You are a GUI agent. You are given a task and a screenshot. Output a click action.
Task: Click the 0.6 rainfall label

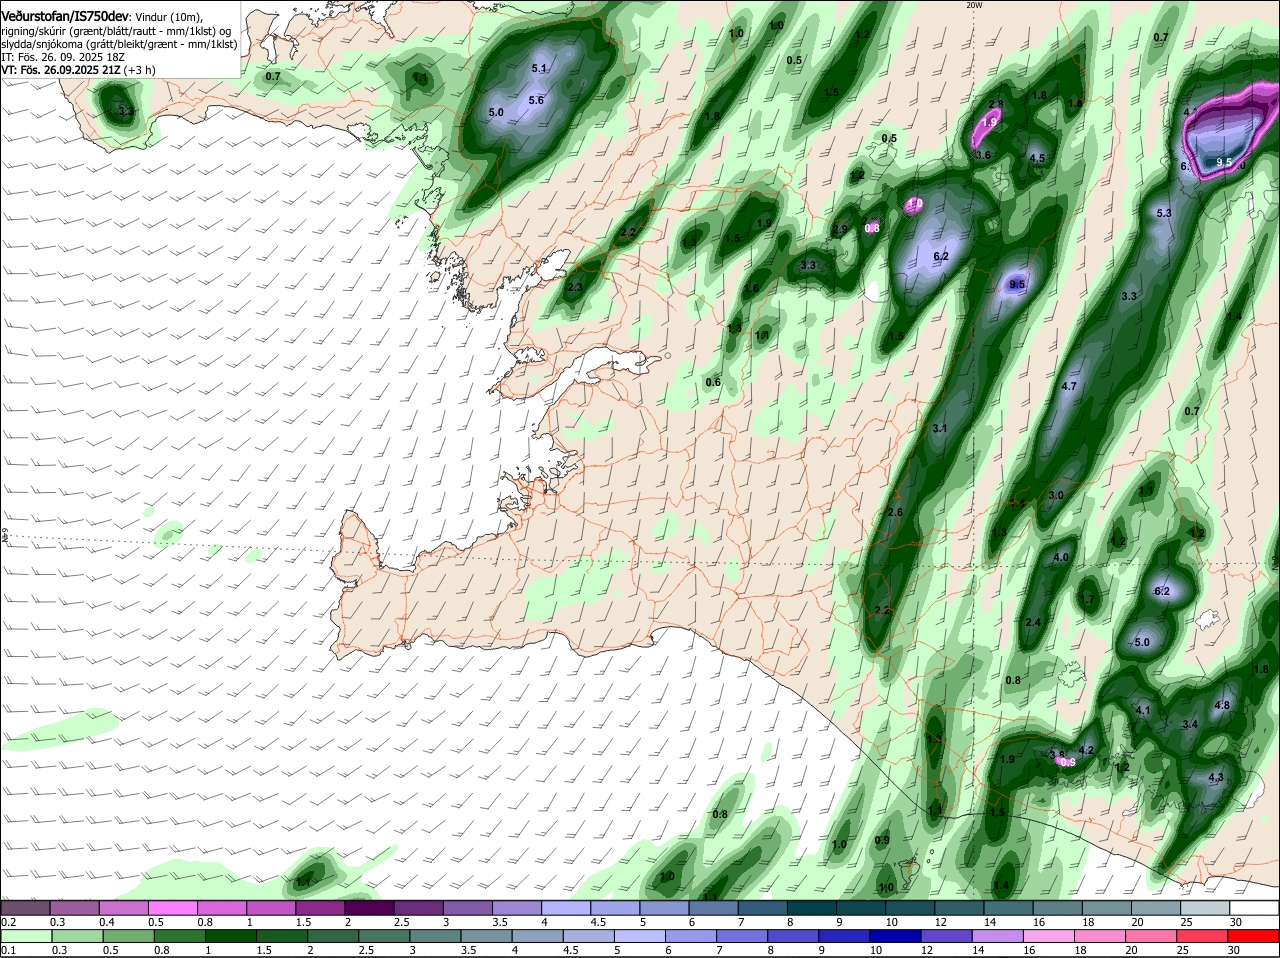713,382
